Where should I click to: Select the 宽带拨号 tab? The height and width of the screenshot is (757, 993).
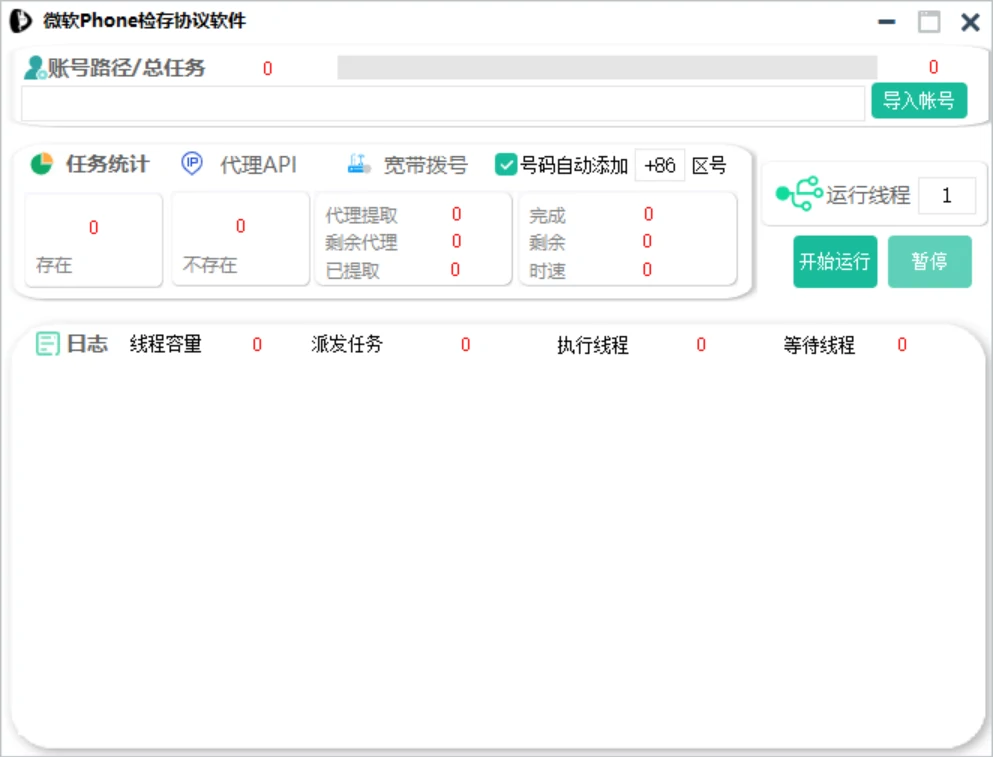tap(426, 165)
